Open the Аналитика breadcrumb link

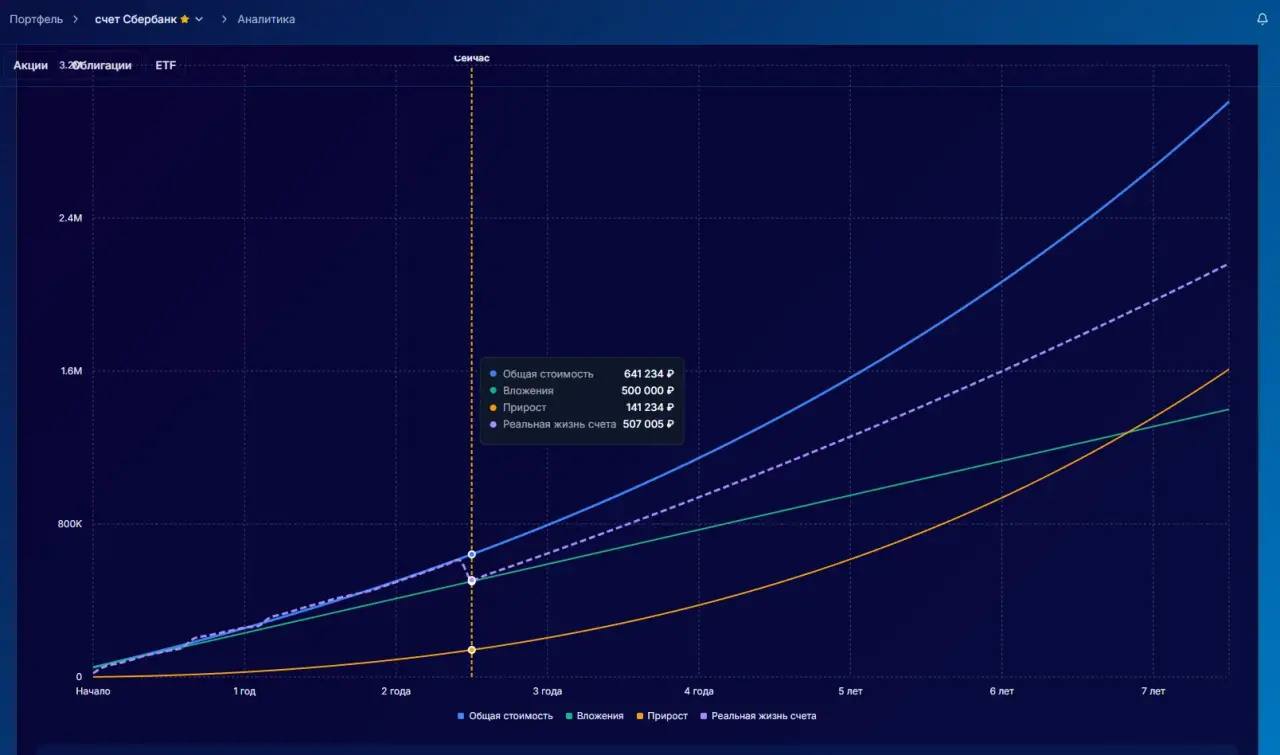click(266, 19)
